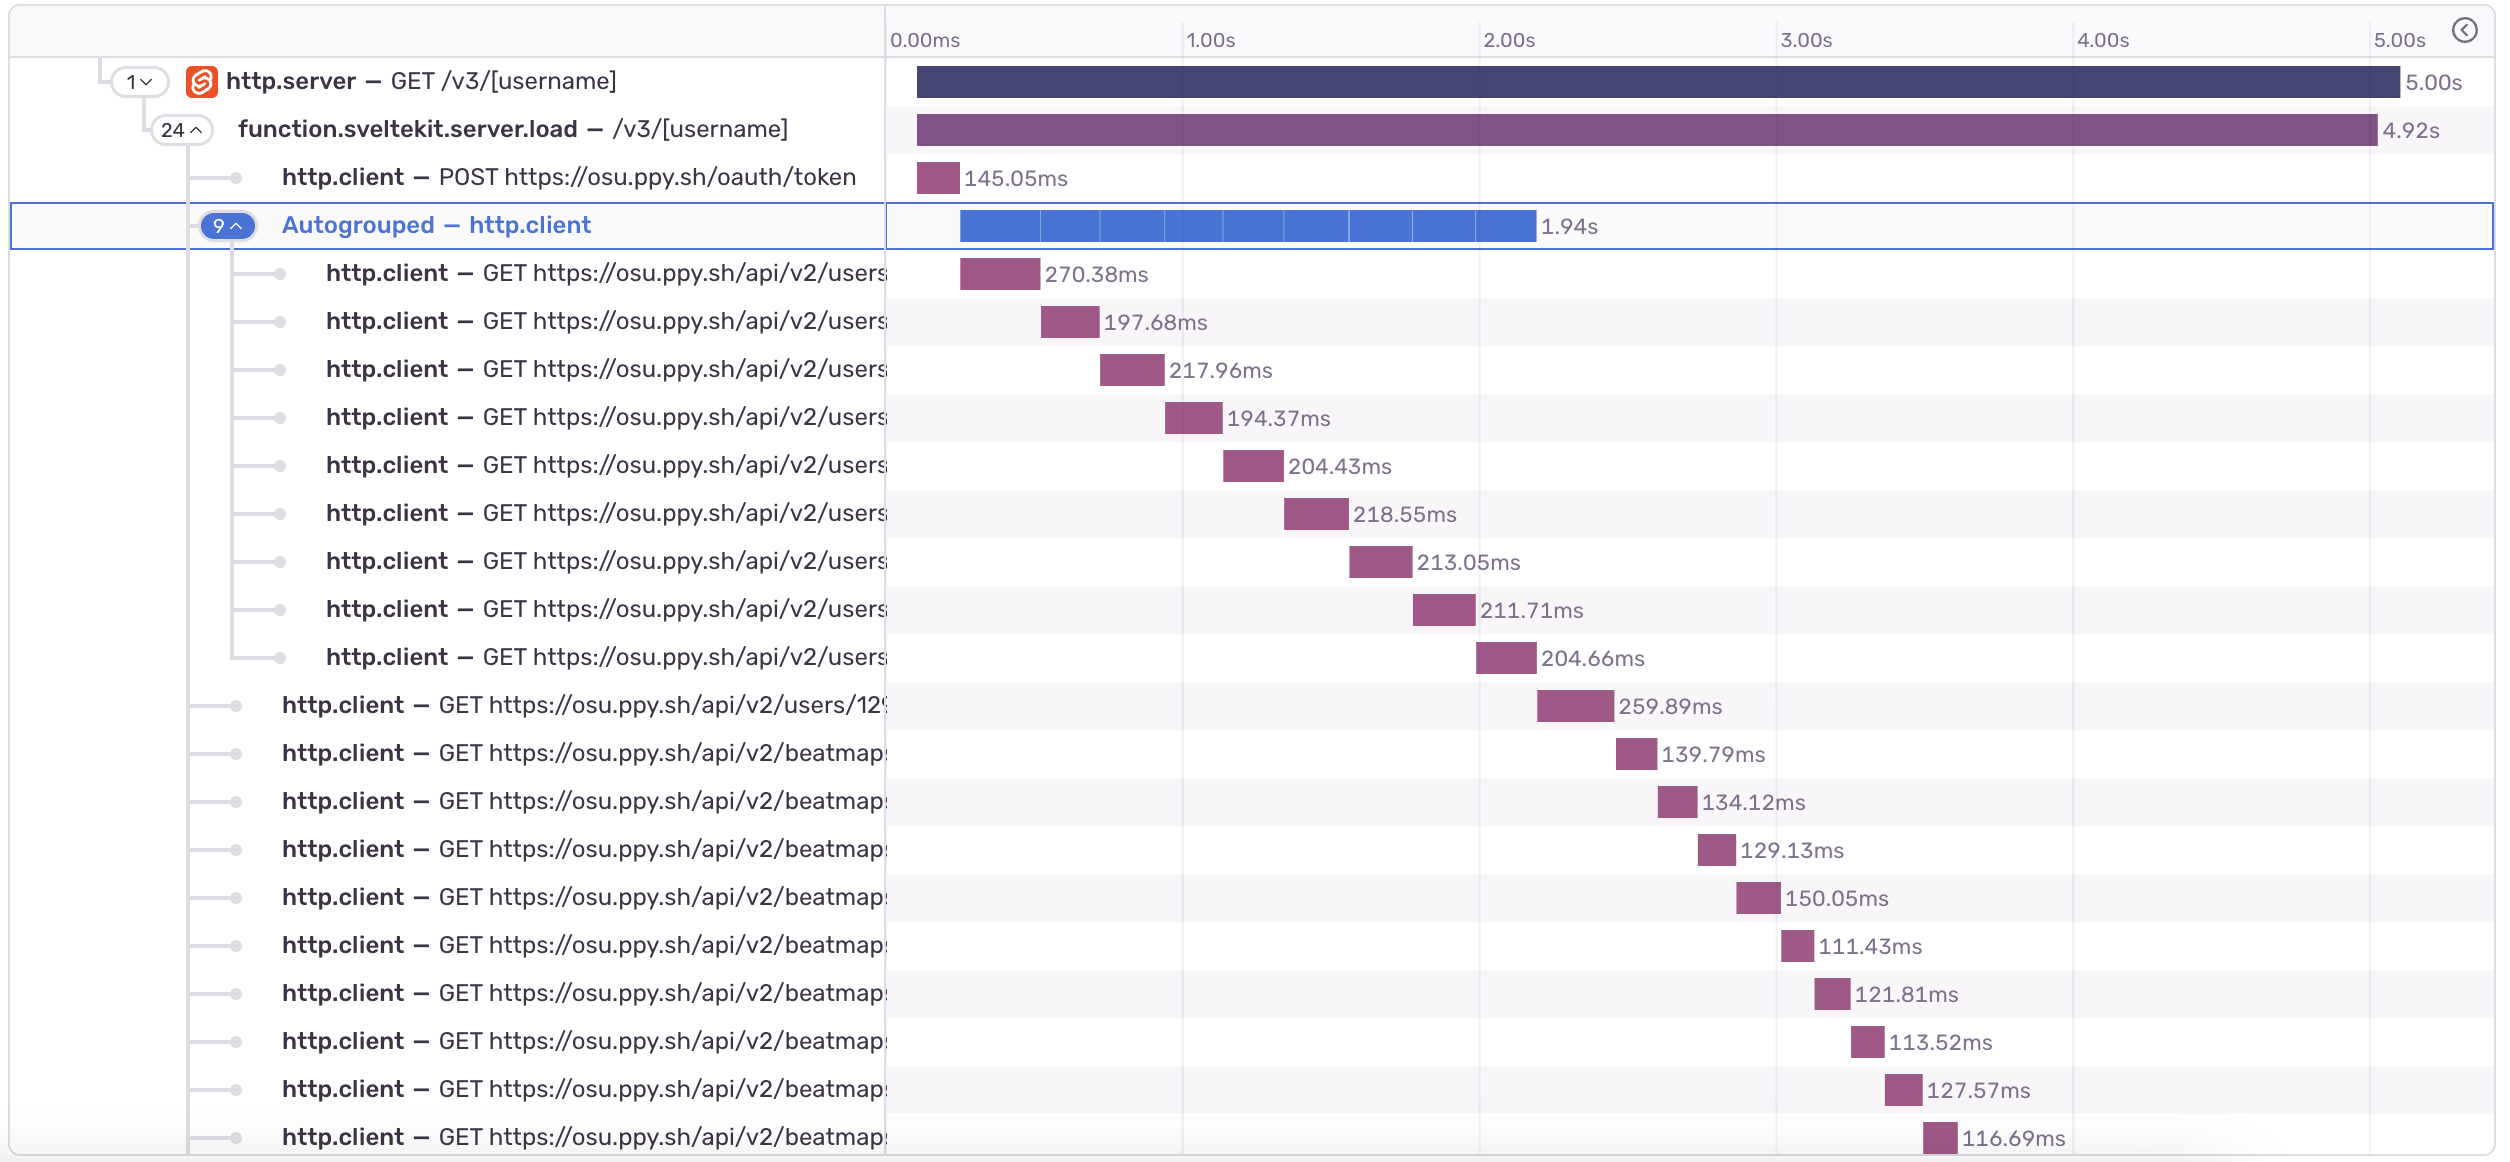The image size is (2510, 1162).
Task: Select the Autogrouped http.client row
Action: coord(1251,226)
